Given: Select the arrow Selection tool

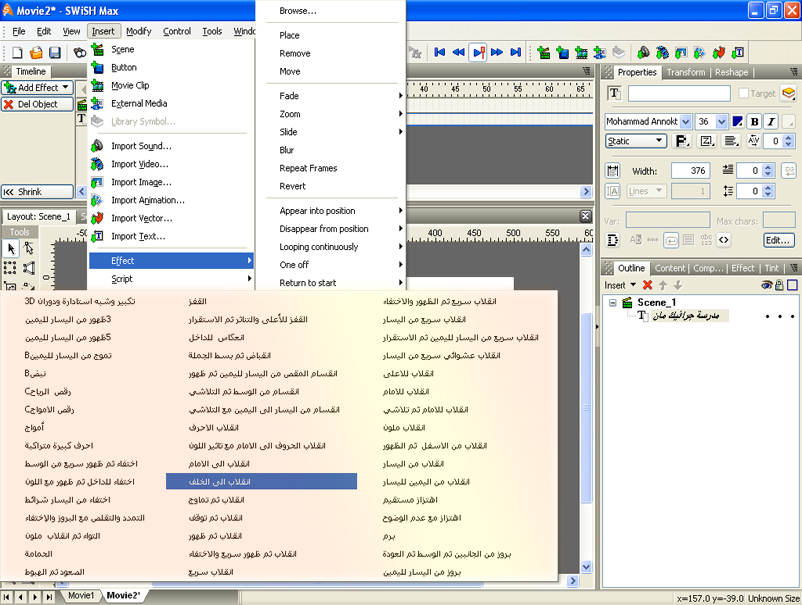Looking at the screenshot, I should click(x=11, y=249).
